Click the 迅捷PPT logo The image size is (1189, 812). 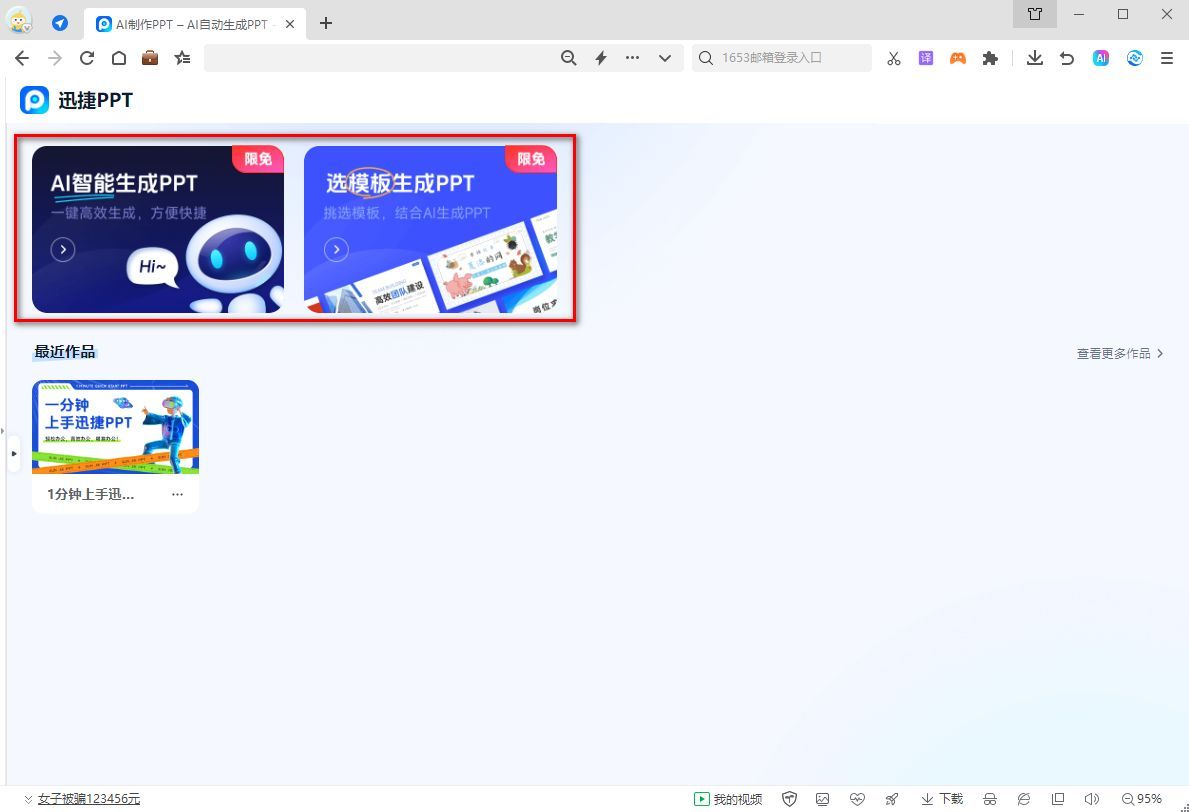click(x=77, y=100)
